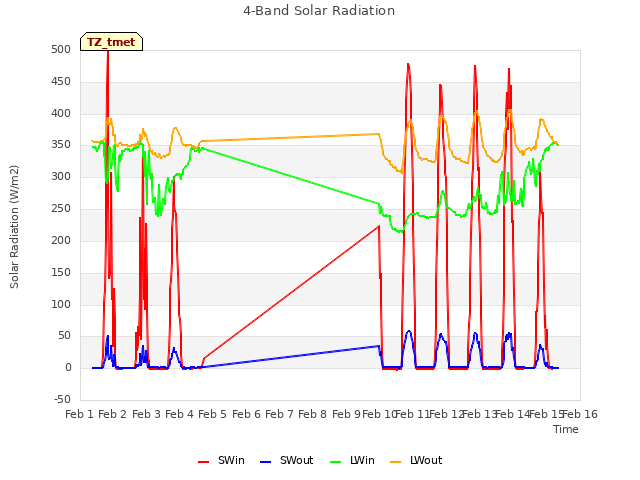Screen dimensions: 640x480
Task: Click the Feb 5 x-axis label
Action: coord(212,415)
